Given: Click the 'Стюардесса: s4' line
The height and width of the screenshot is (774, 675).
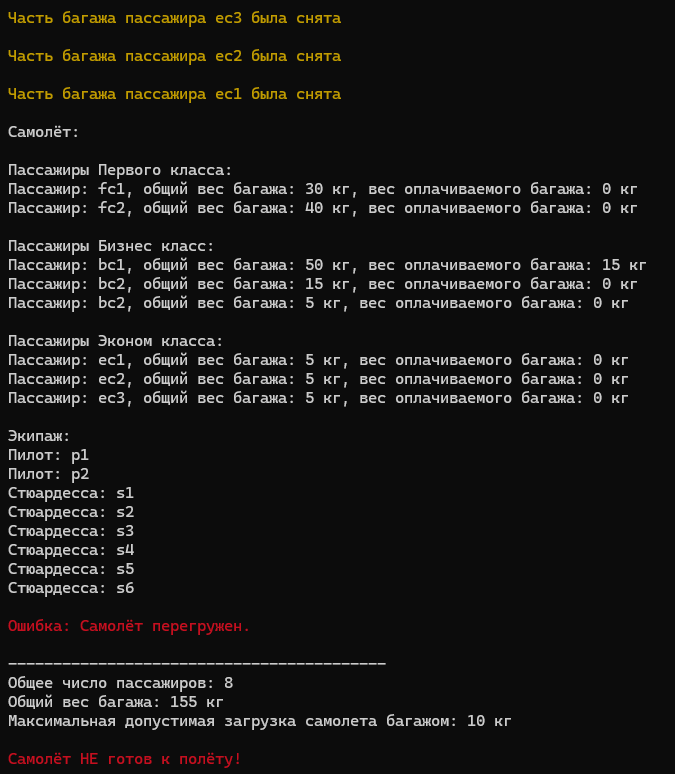Looking at the screenshot, I should tap(71, 550).
